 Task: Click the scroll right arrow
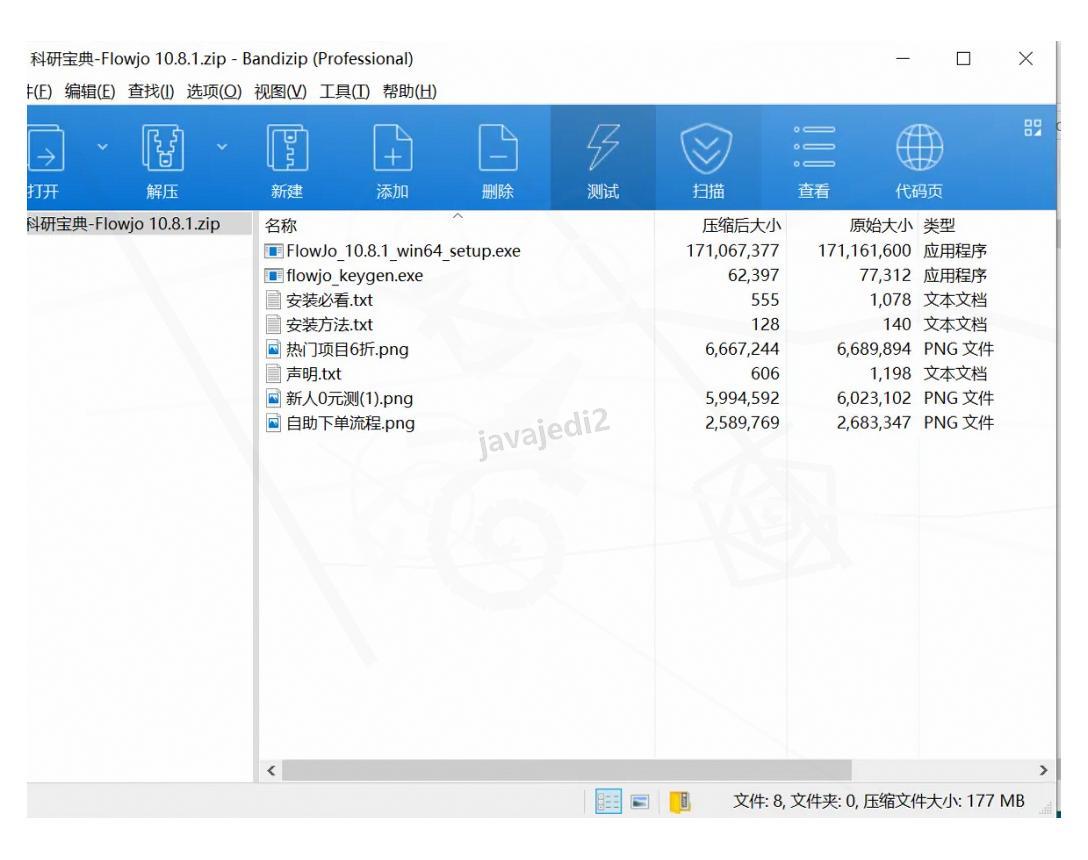click(x=1043, y=770)
